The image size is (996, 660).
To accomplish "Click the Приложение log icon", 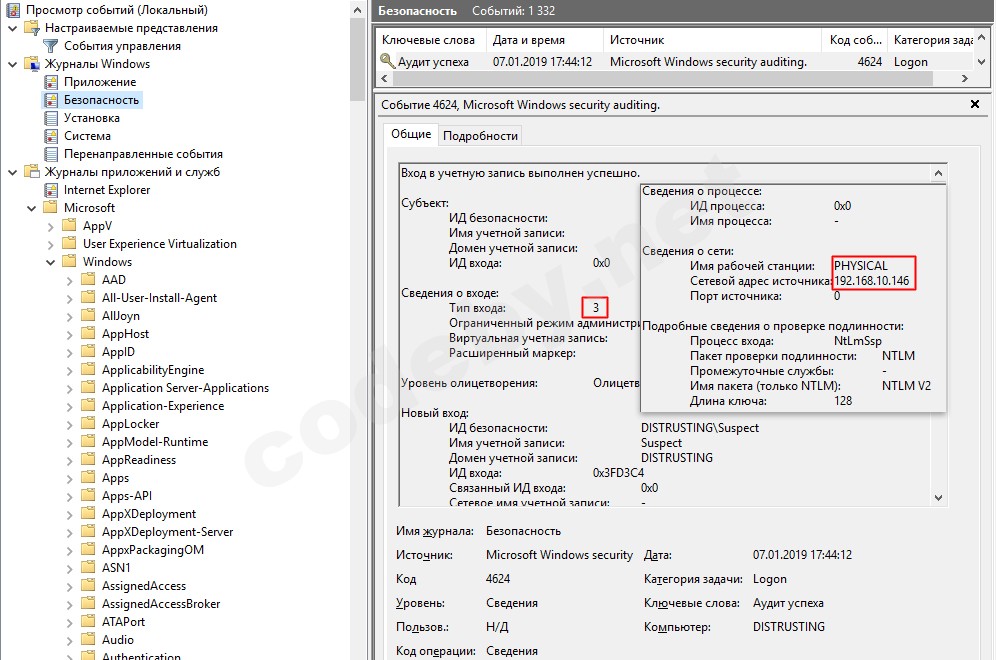I will (51, 82).
